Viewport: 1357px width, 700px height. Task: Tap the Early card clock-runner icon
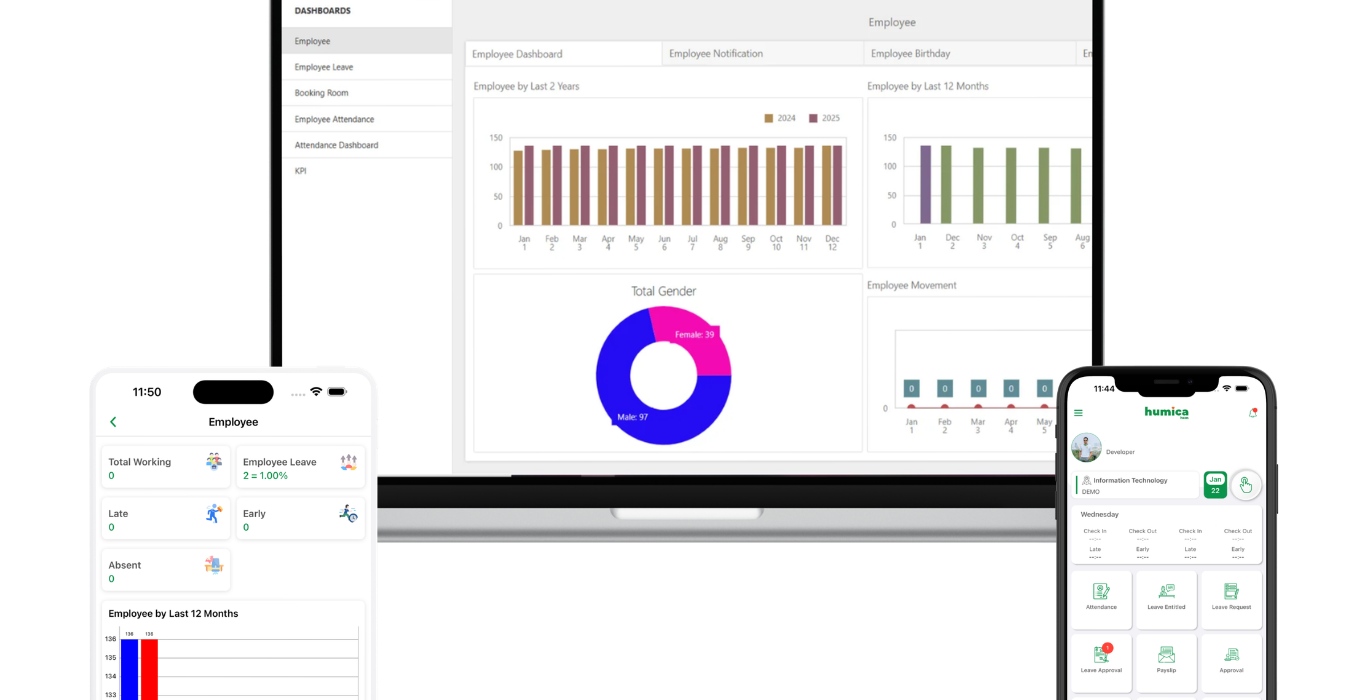coord(348,513)
